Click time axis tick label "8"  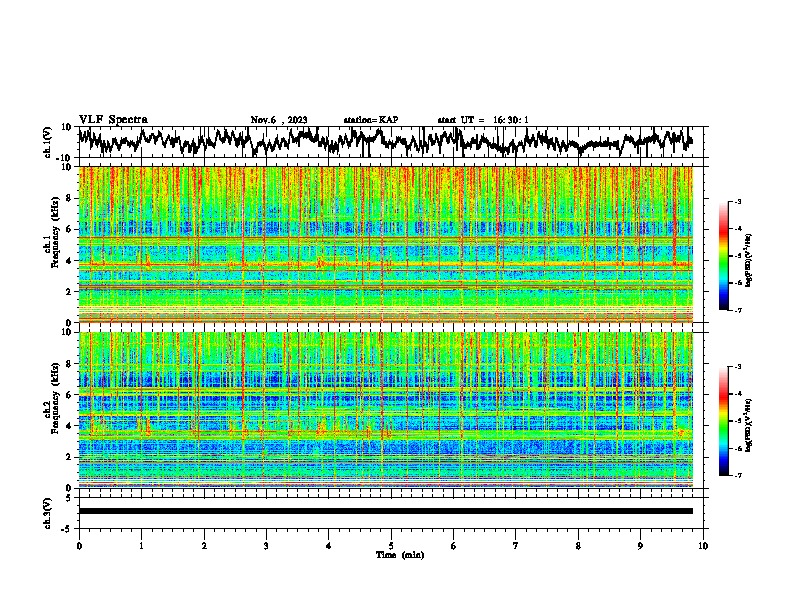pyautogui.click(x=578, y=546)
